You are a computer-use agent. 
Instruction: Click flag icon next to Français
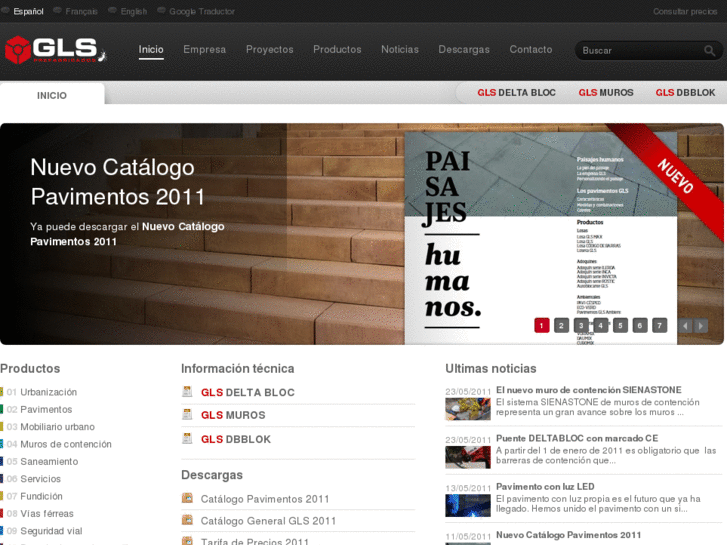(x=57, y=11)
